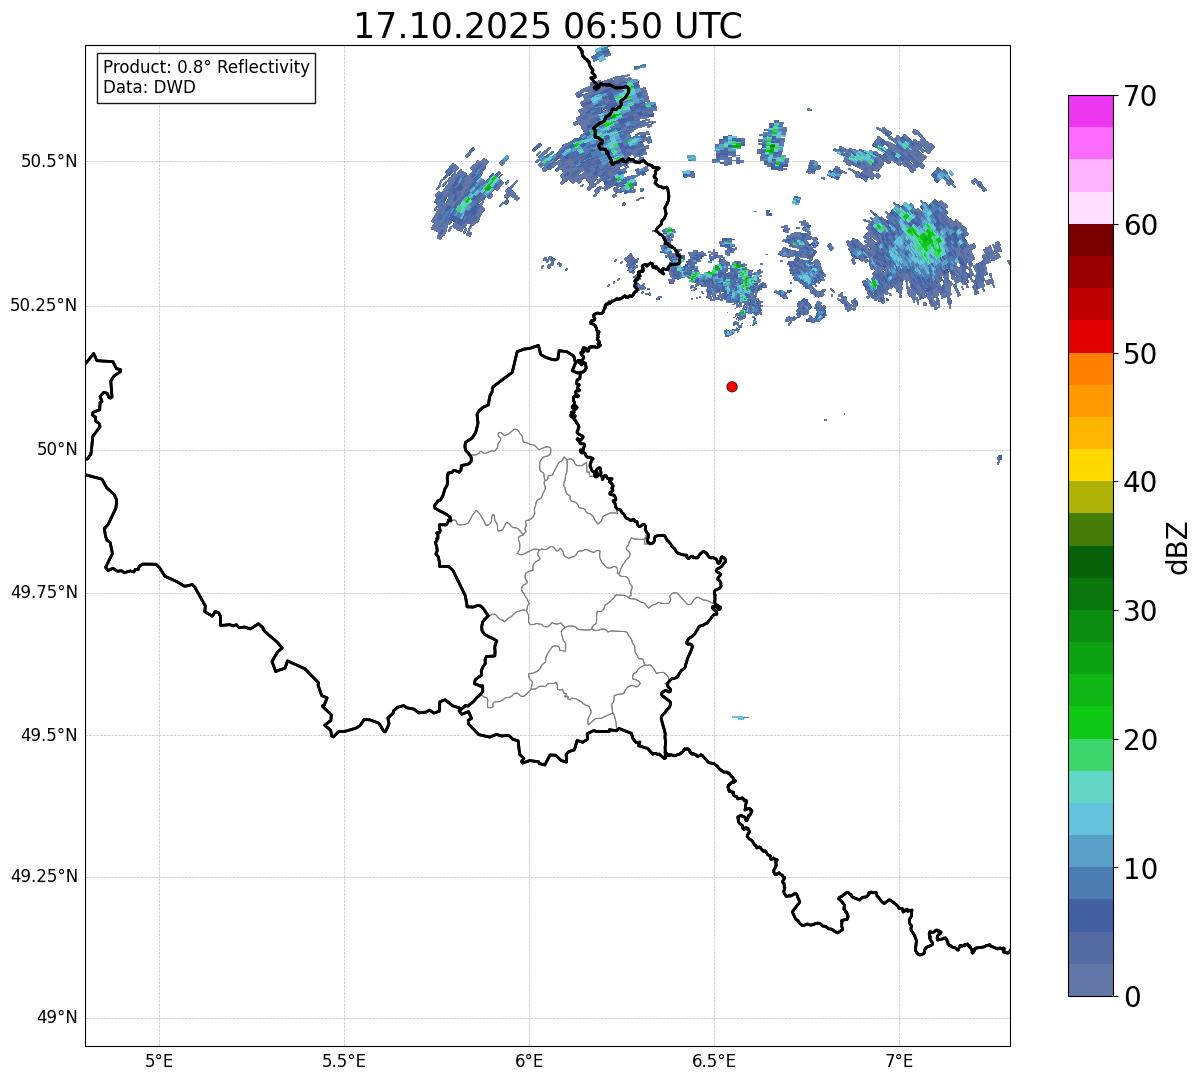Click the 49.75°N latitude label

[x=43, y=592]
